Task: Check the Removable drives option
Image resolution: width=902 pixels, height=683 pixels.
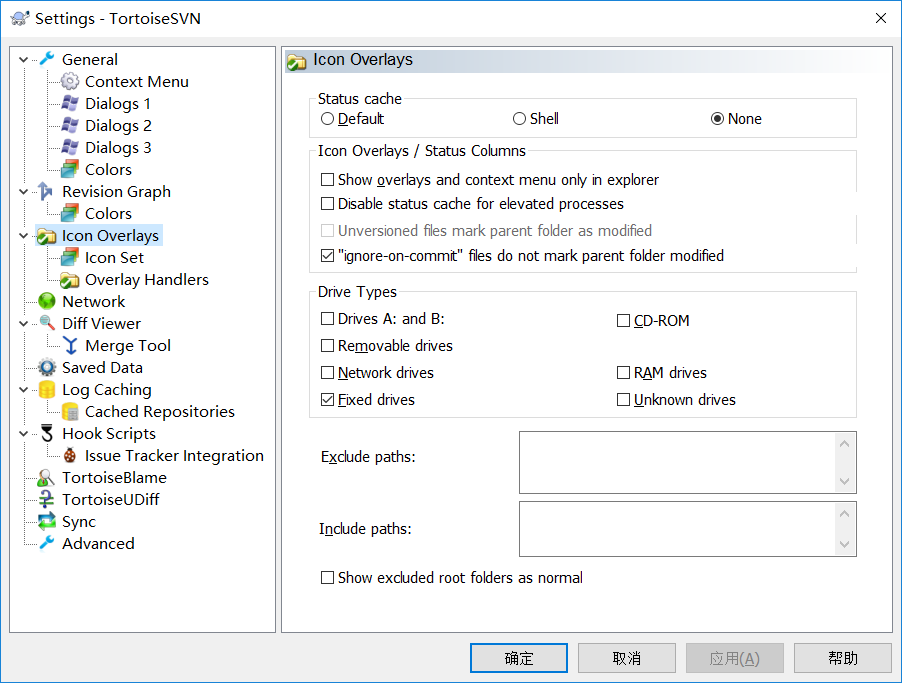Action: click(327, 345)
